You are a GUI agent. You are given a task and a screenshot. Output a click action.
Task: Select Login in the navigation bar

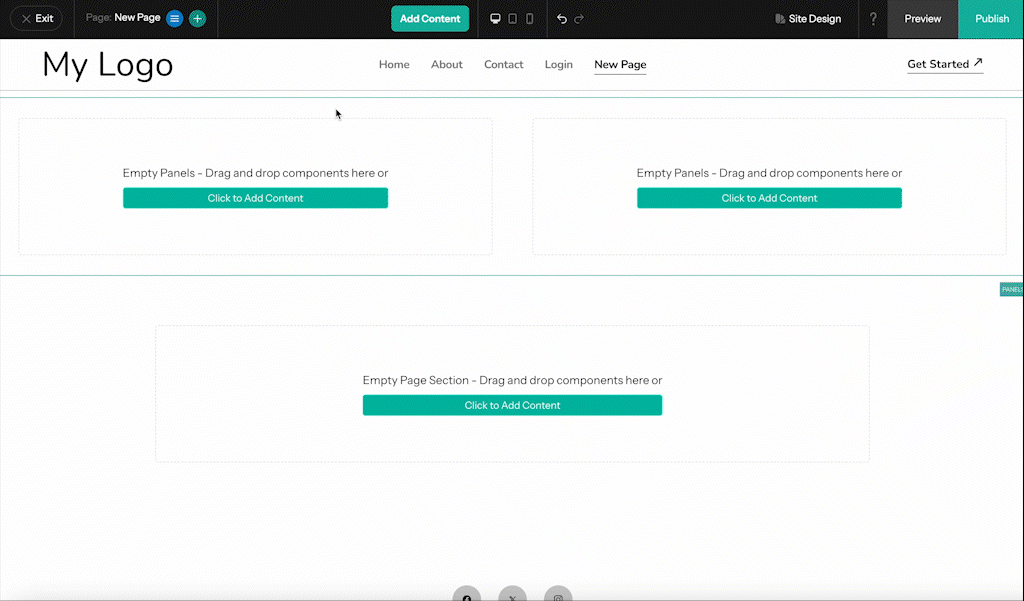click(x=558, y=64)
